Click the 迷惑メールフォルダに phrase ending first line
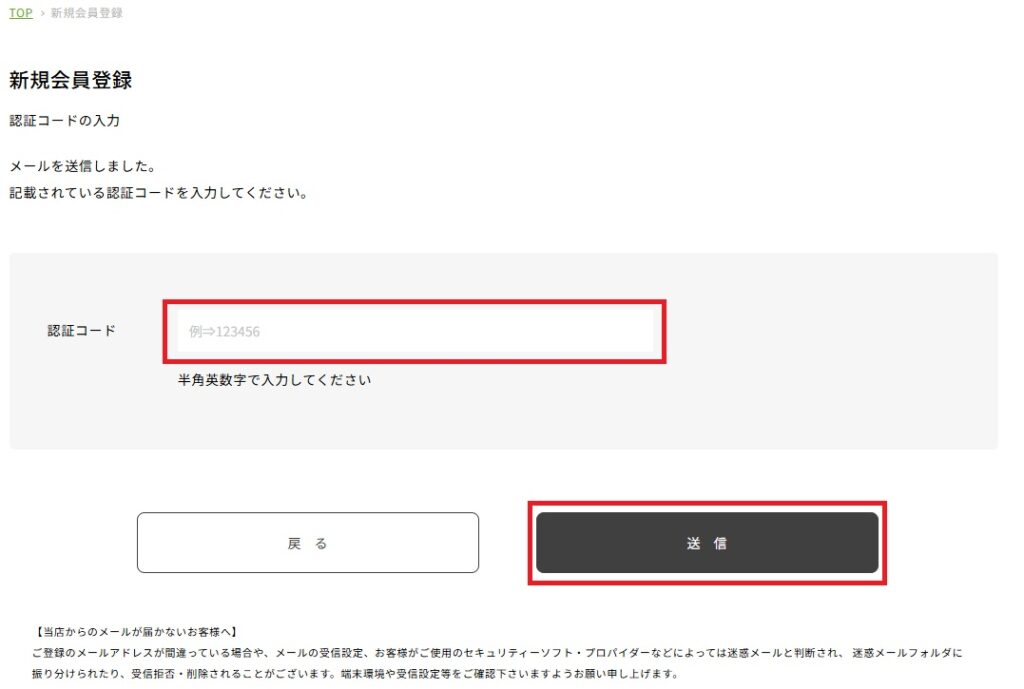The image size is (1024, 689). (907, 652)
